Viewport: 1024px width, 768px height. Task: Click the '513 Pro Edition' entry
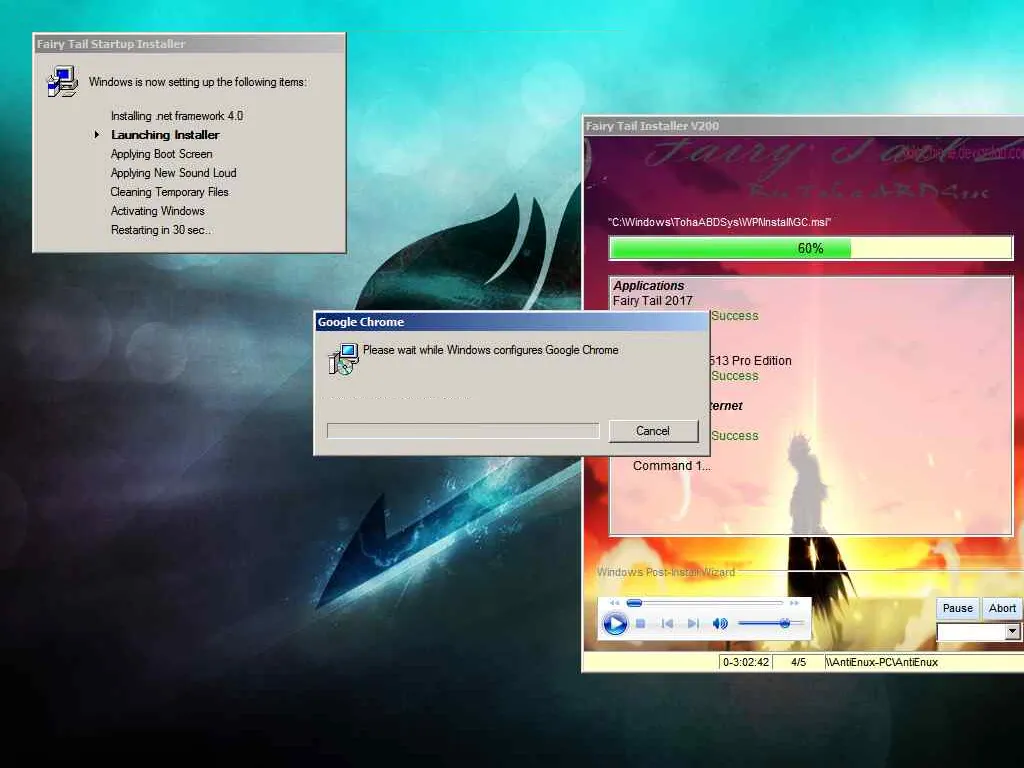(x=750, y=360)
